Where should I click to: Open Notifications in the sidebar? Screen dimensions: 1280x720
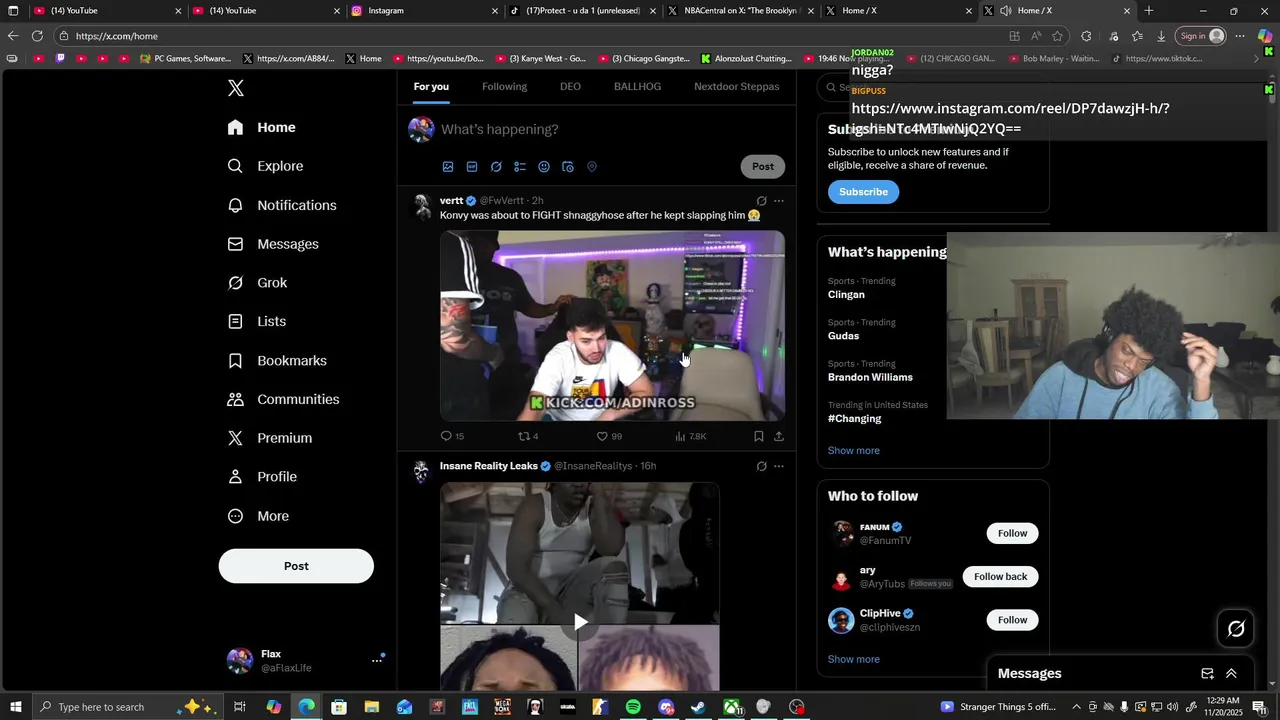[x=282, y=205]
